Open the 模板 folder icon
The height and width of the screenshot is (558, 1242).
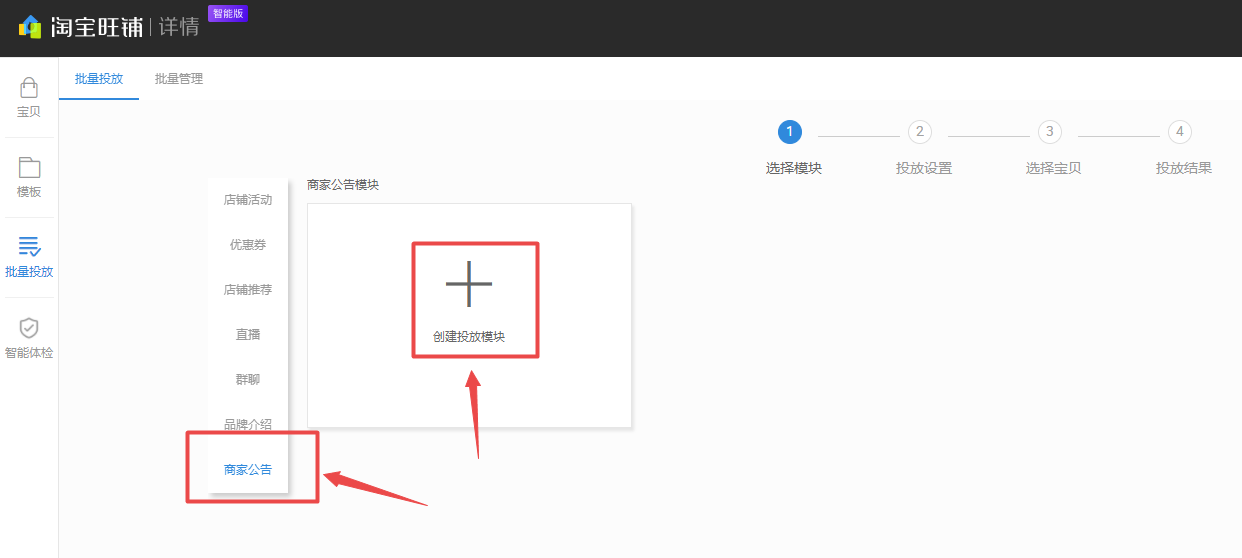[29, 168]
